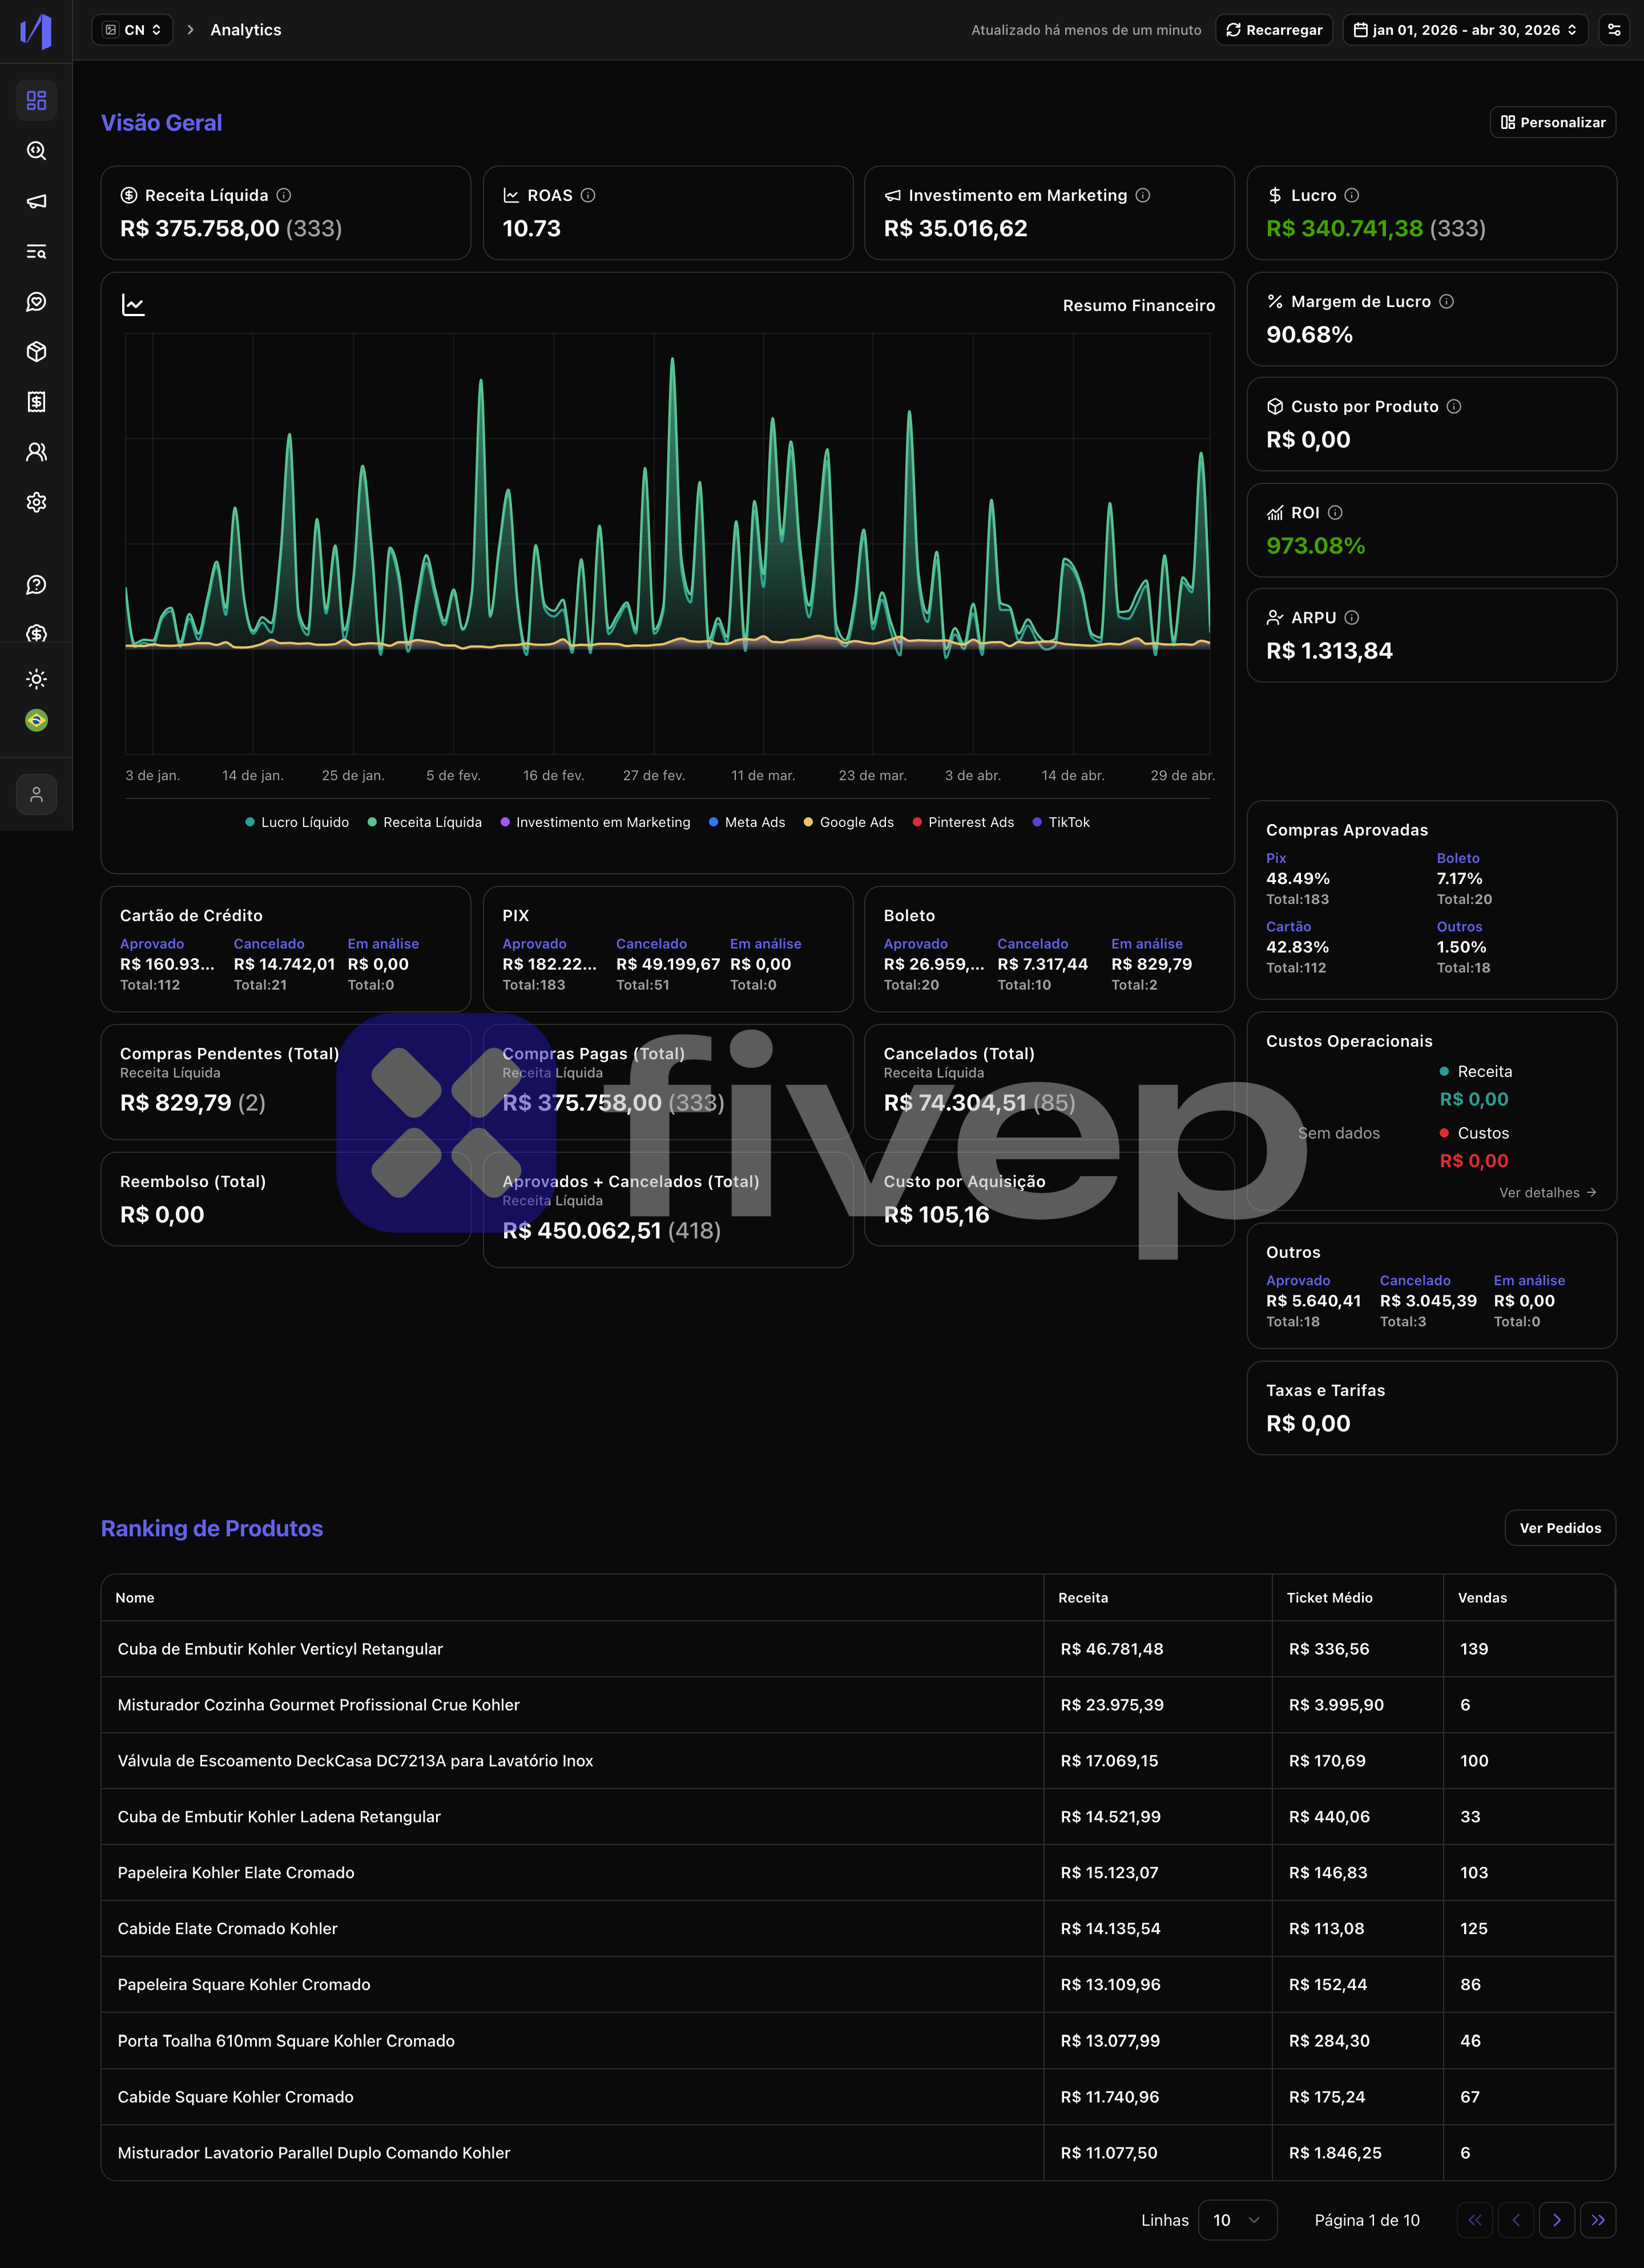
Task: Open the Linhas rows-per-page dropdown
Action: click(1237, 2220)
